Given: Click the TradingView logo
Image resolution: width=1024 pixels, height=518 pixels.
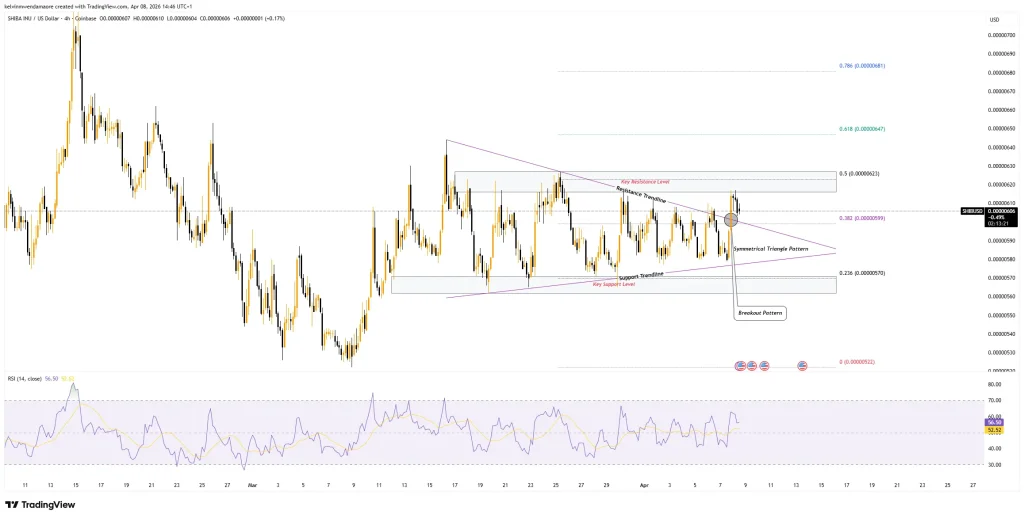Looking at the screenshot, I should point(40,505).
